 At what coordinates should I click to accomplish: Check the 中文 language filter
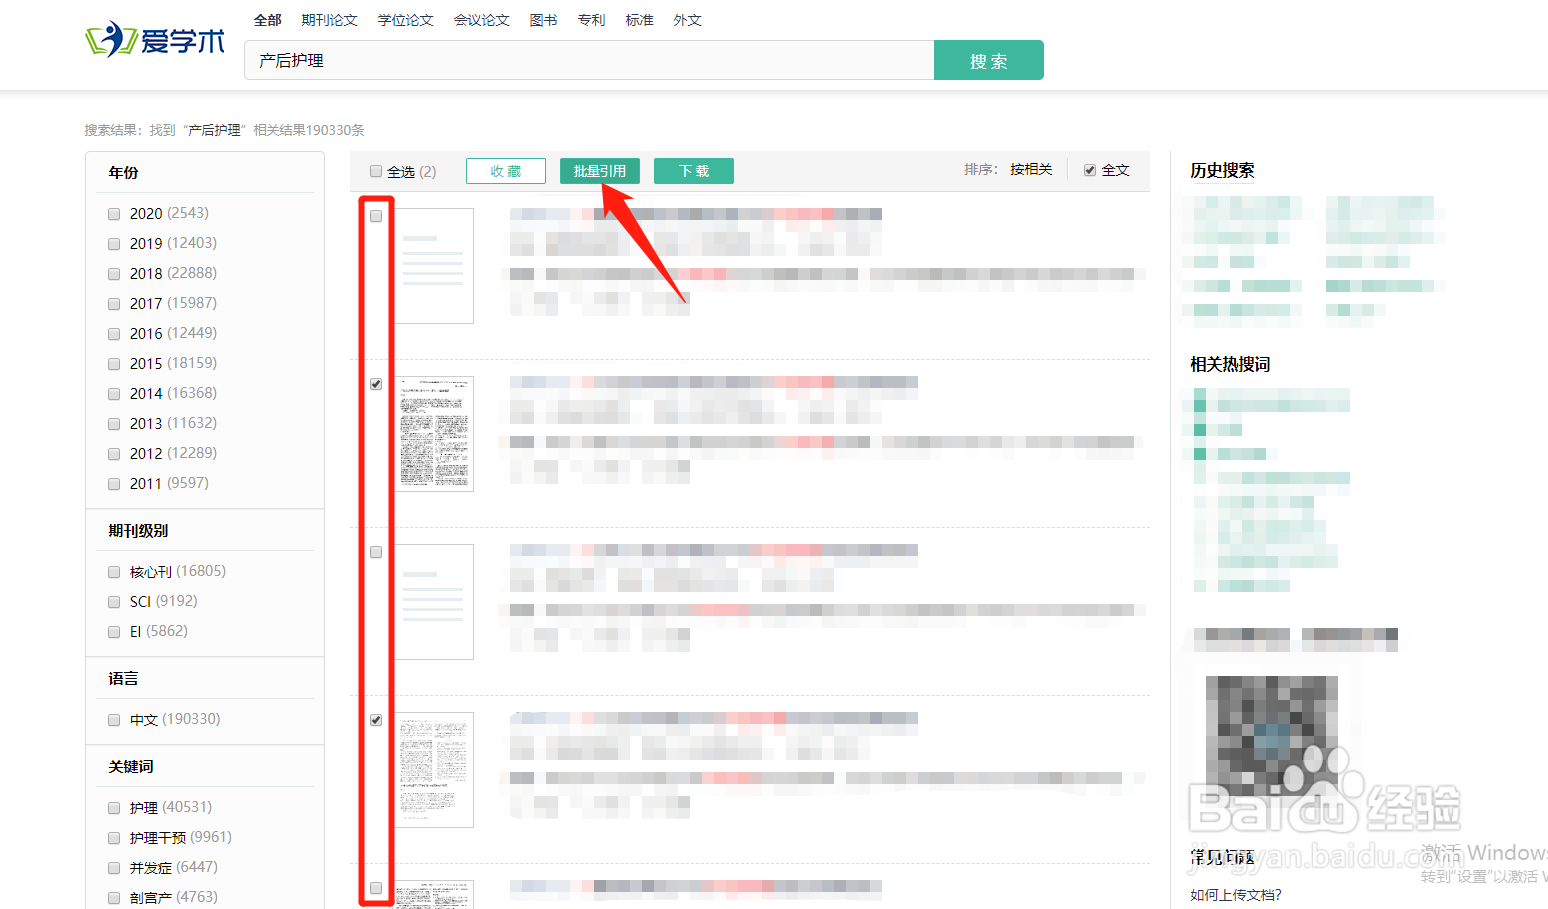[x=114, y=720]
